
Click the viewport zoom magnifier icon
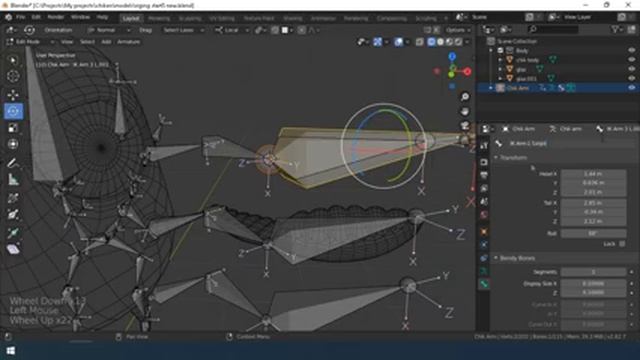[465, 97]
